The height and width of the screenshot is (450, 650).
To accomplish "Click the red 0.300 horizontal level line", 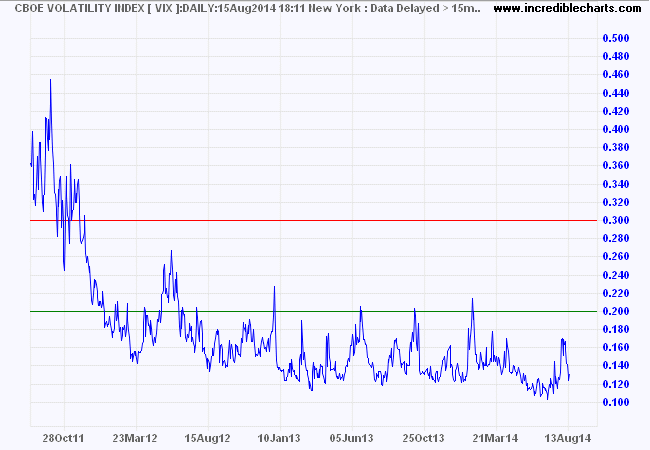I will [313, 220].
